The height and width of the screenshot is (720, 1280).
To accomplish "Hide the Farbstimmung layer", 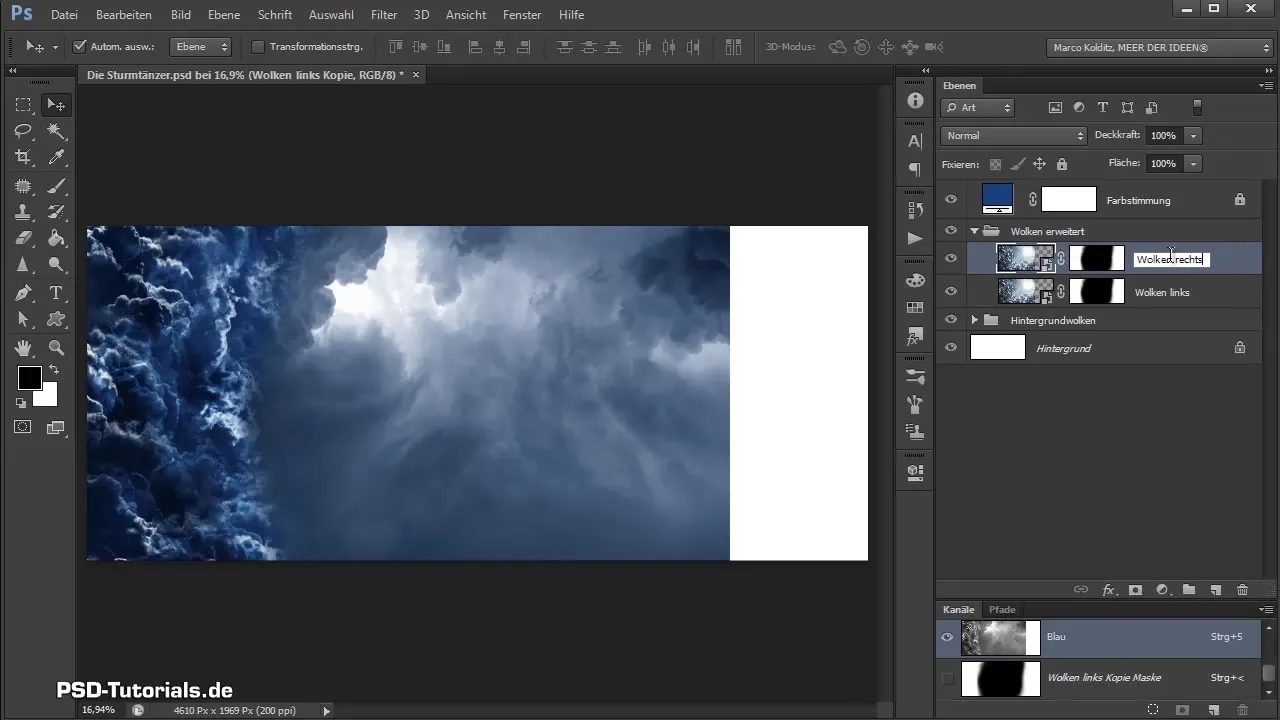I will [x=951, y=200].
